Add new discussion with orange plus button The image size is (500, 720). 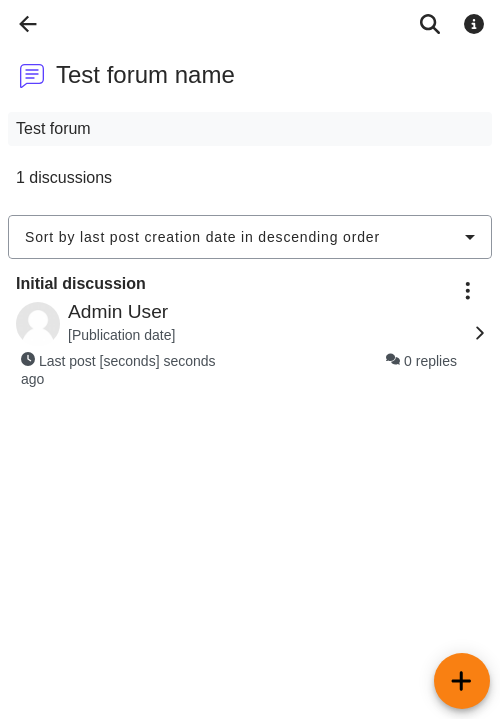[x=461, y=681]
